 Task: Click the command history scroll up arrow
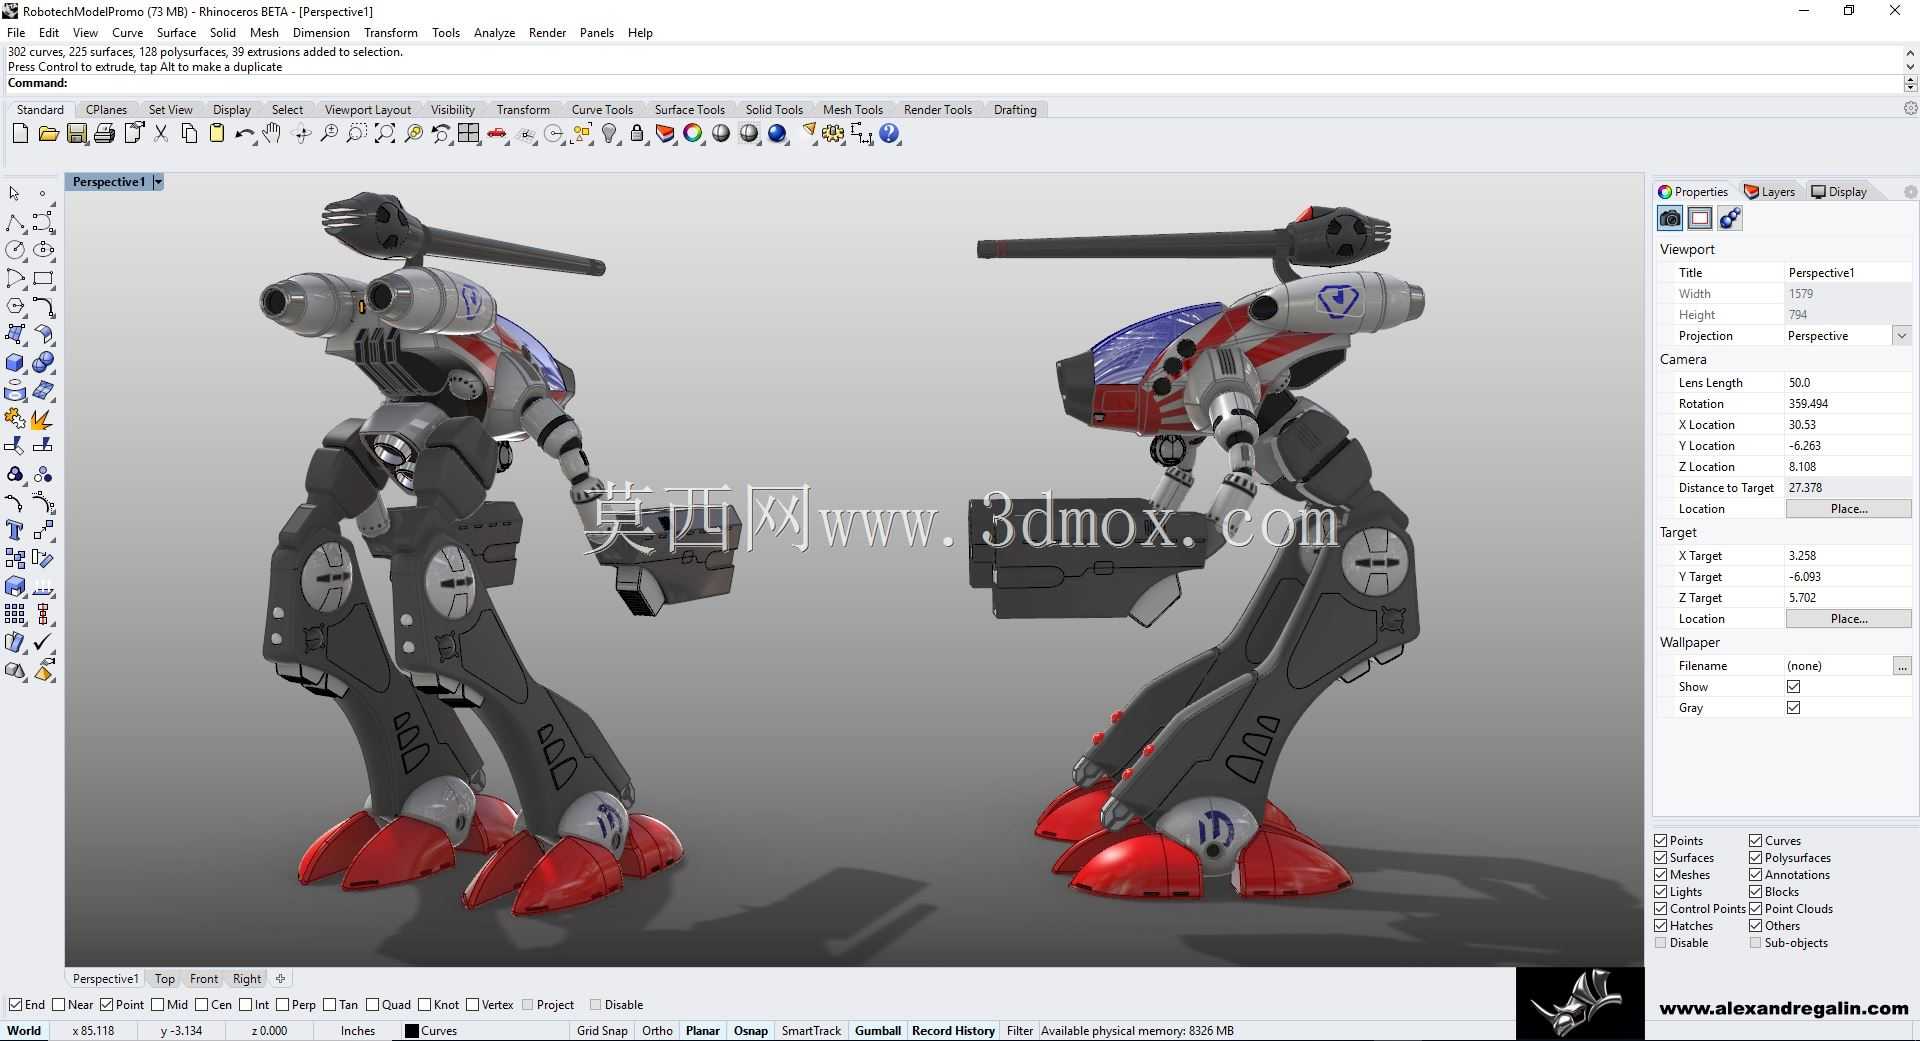coord(1911,52)
